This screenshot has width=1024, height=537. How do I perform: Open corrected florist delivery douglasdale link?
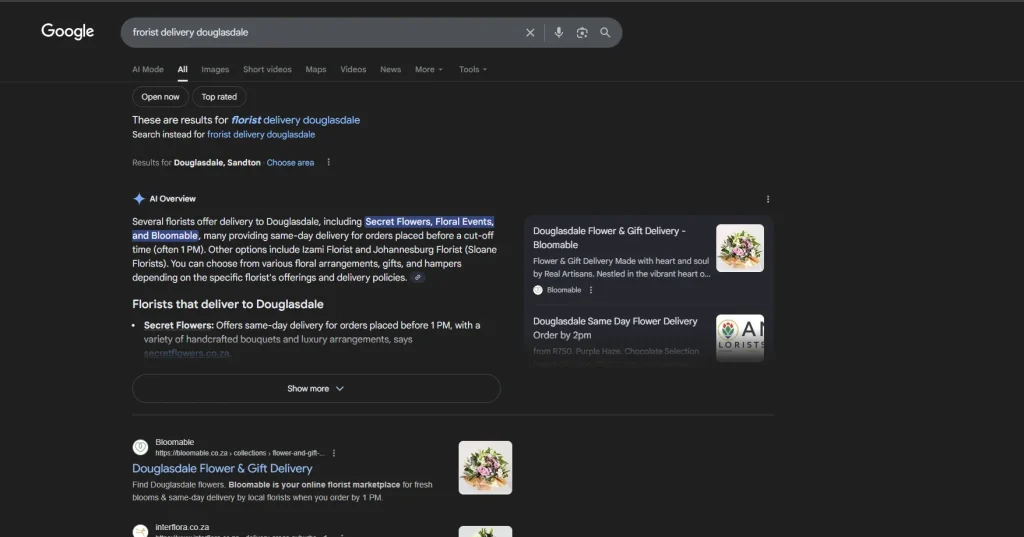pos(295,120)
